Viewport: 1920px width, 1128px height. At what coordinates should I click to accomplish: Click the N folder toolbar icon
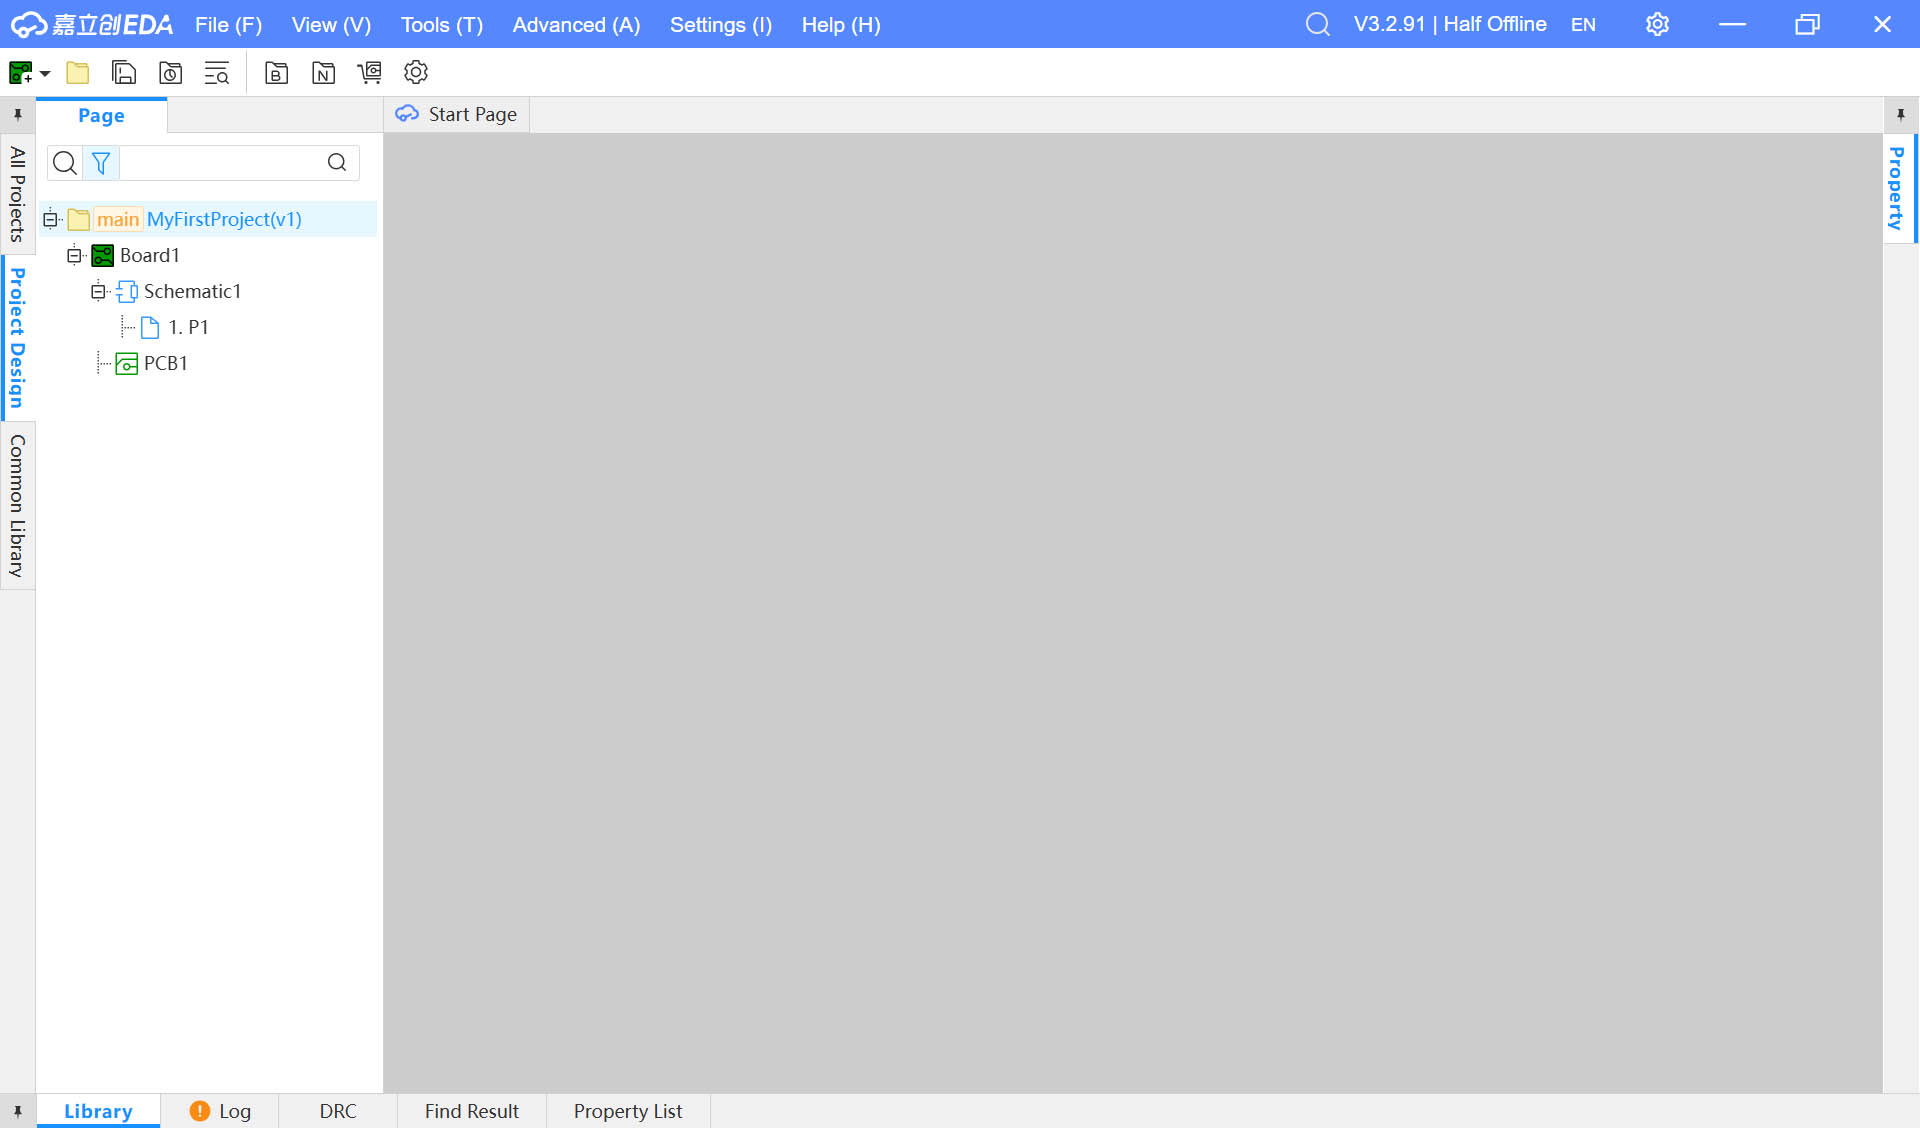pos(323,73)
